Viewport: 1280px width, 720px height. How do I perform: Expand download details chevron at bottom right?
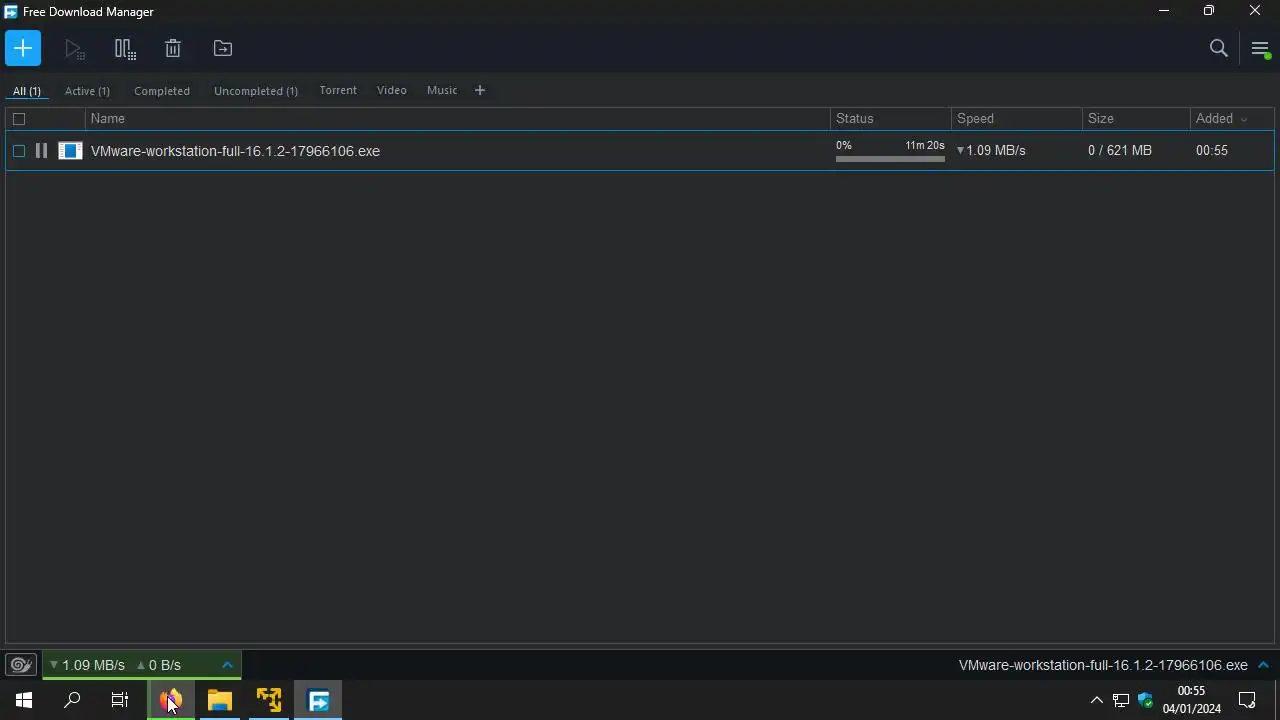[1263, 665]
